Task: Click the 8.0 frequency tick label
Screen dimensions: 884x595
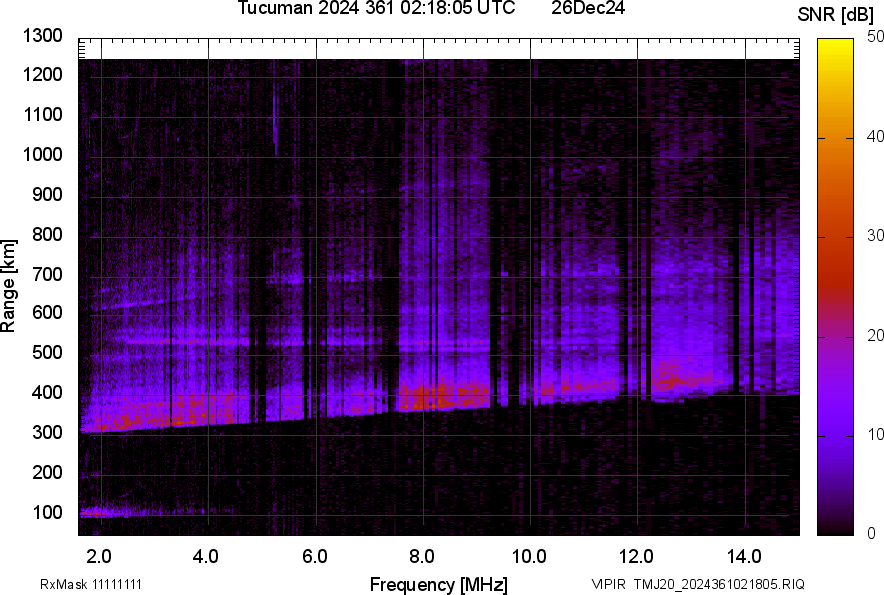Action: tap(422, 556)
